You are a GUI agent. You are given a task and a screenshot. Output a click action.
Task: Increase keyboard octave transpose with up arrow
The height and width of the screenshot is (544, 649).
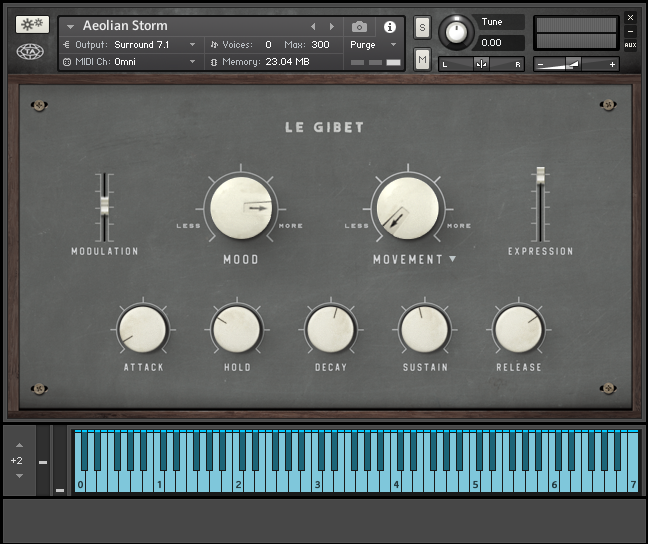[x=18, y=445]
